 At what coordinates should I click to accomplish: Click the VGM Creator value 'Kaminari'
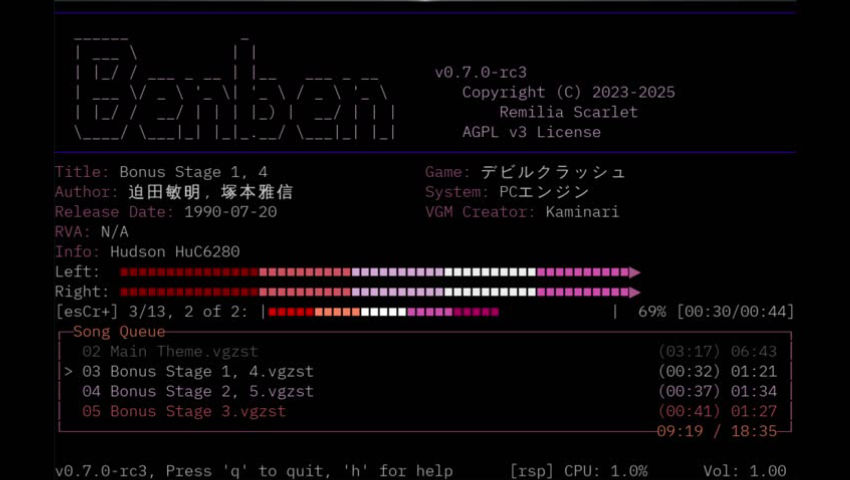(x=582, y=212)
